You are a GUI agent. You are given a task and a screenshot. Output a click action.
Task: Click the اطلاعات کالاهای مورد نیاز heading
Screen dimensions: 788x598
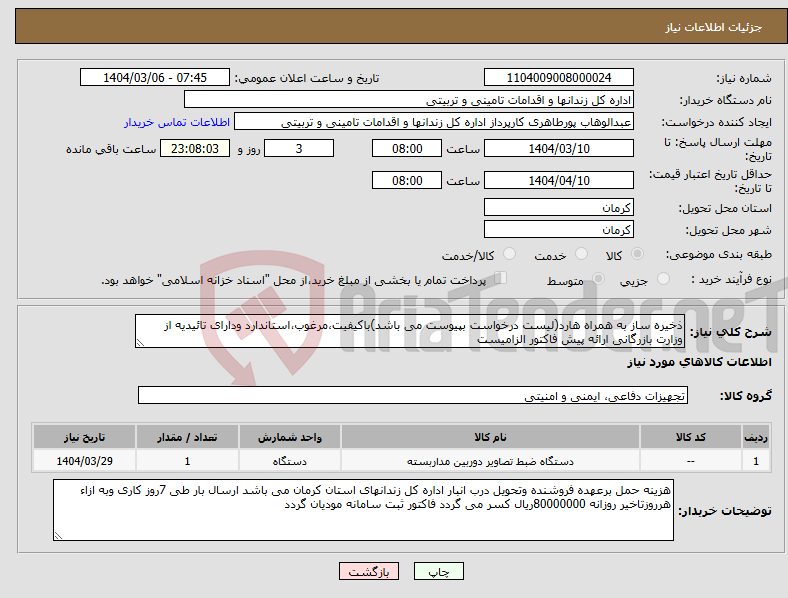point(699,362)
